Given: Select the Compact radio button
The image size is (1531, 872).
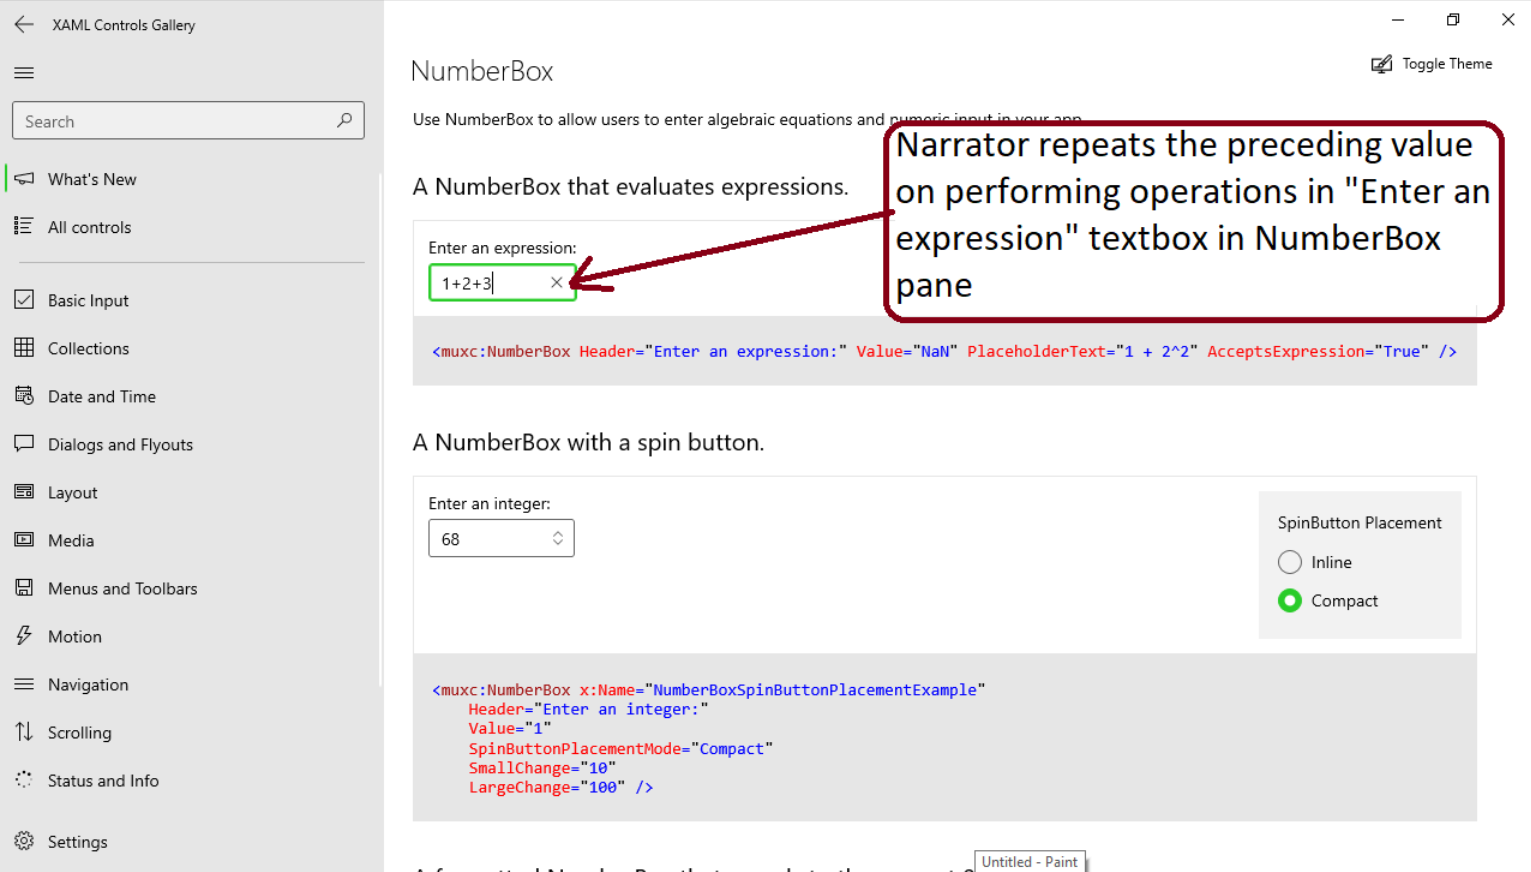Looking at the screenshot, I should click(1290, 600).
